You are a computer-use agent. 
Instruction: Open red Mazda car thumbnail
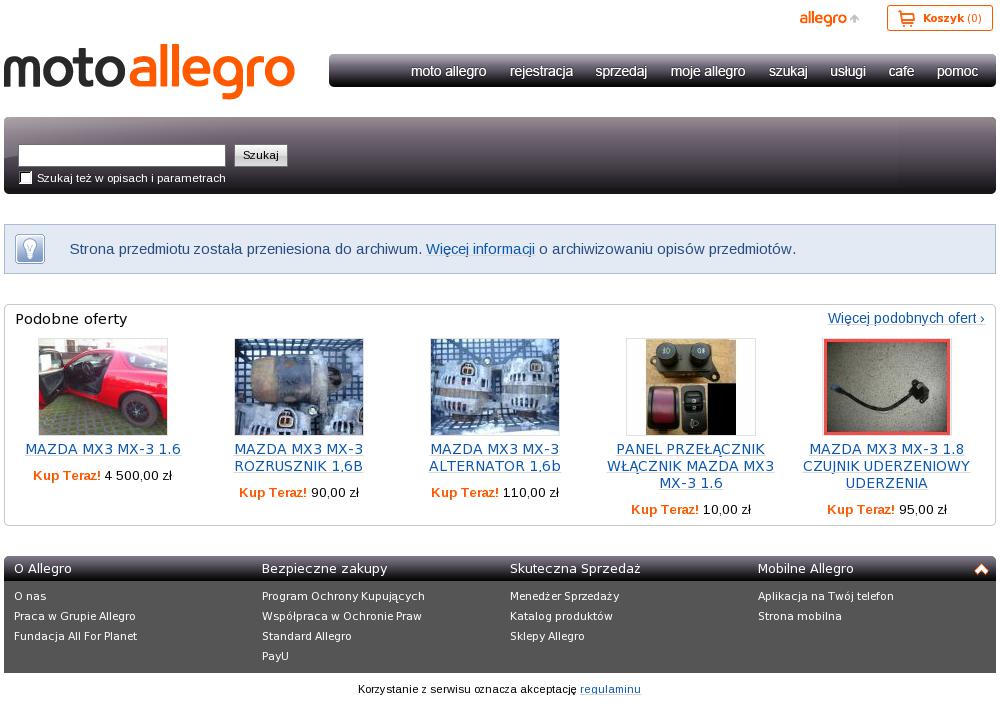point(103,387)
